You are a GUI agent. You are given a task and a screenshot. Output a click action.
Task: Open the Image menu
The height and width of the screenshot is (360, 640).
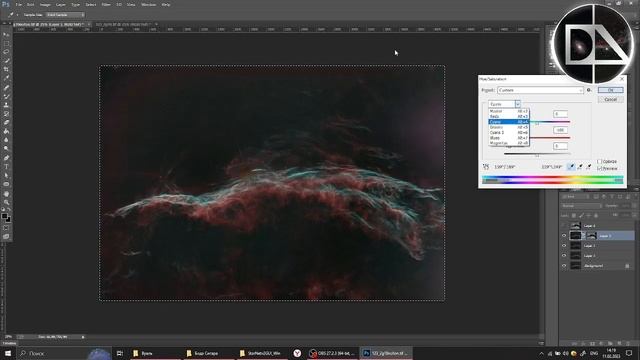[45, 4]
